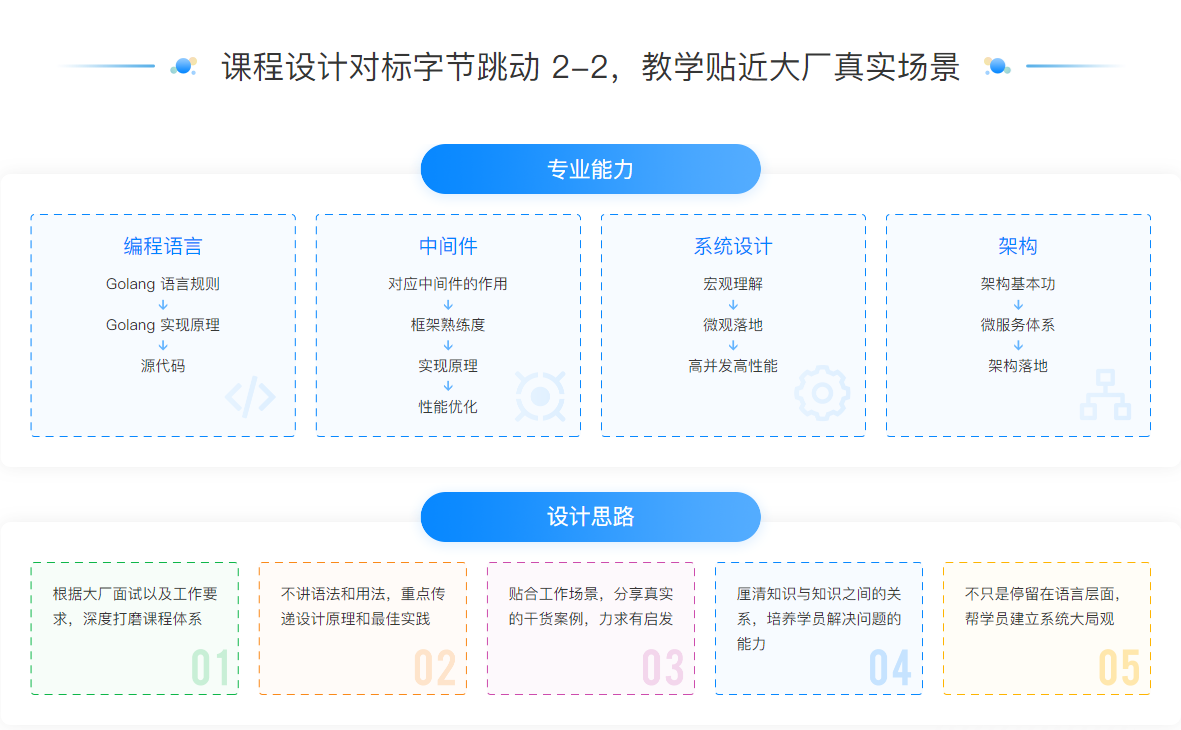Click the blue number 04

pyautogui.click(x=890, y=667)
